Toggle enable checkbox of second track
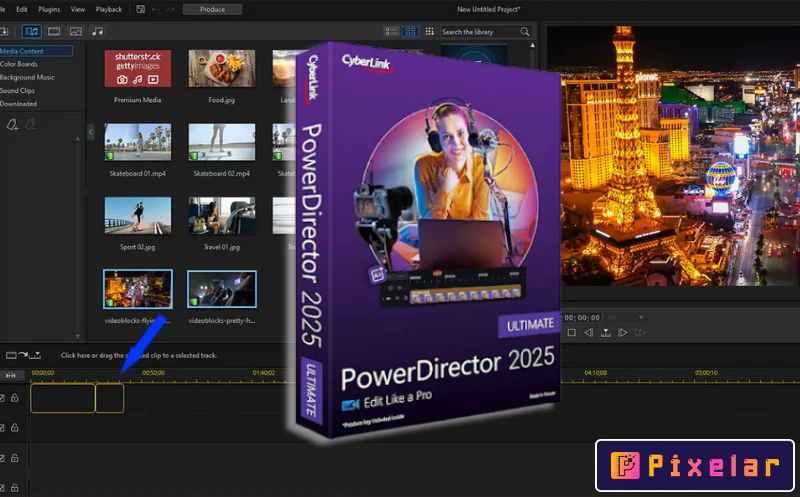Viewport: 800px width, 497px height. (2, 428)
